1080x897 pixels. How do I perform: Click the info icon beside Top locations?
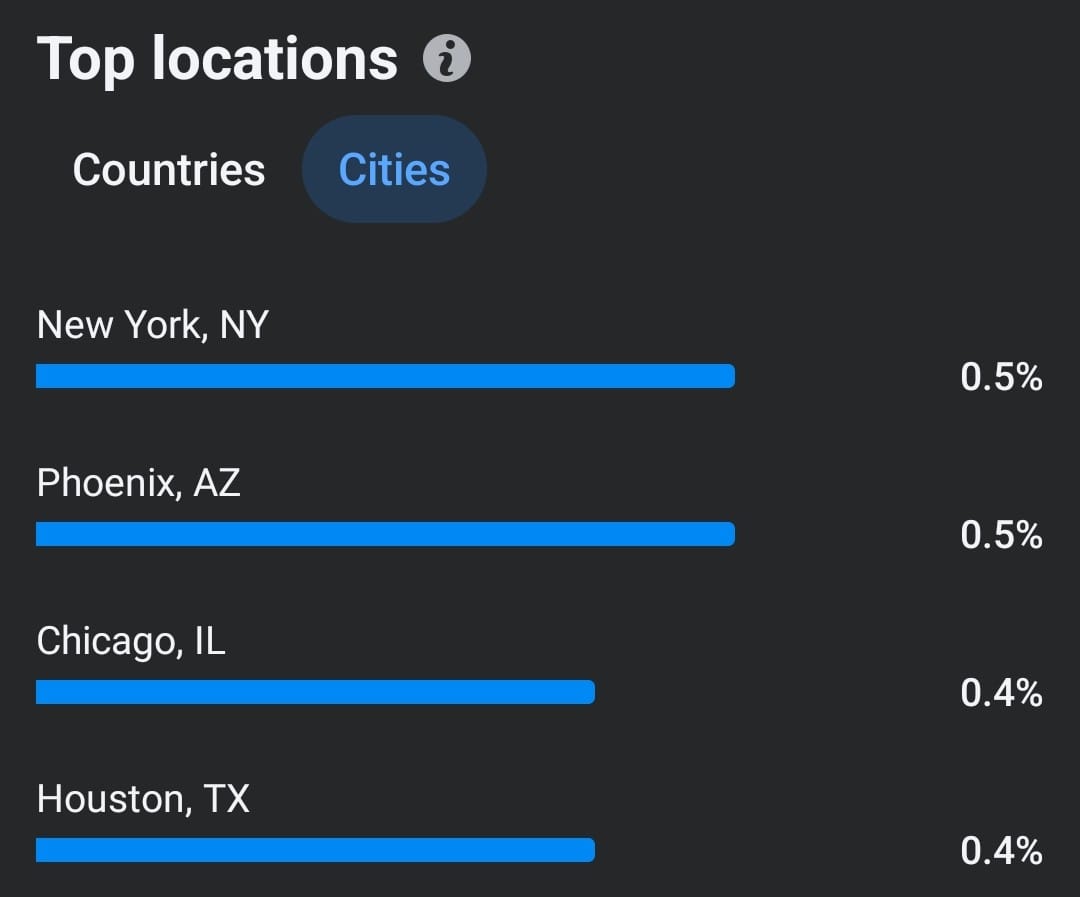click(x=446, y=58)
